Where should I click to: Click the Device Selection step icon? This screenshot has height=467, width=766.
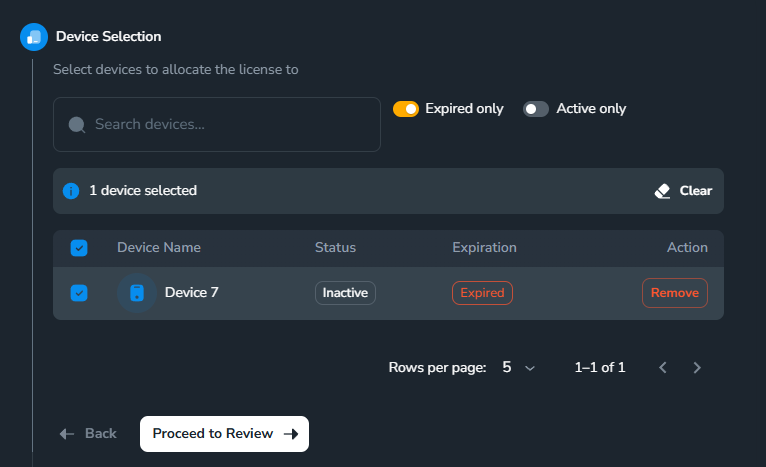[x=34, y=37]
